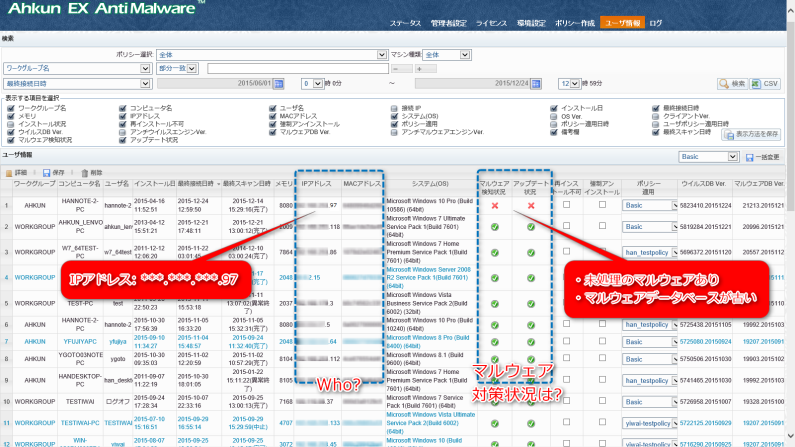Click the 一括変更 save icon button

[x=763, y=157]
